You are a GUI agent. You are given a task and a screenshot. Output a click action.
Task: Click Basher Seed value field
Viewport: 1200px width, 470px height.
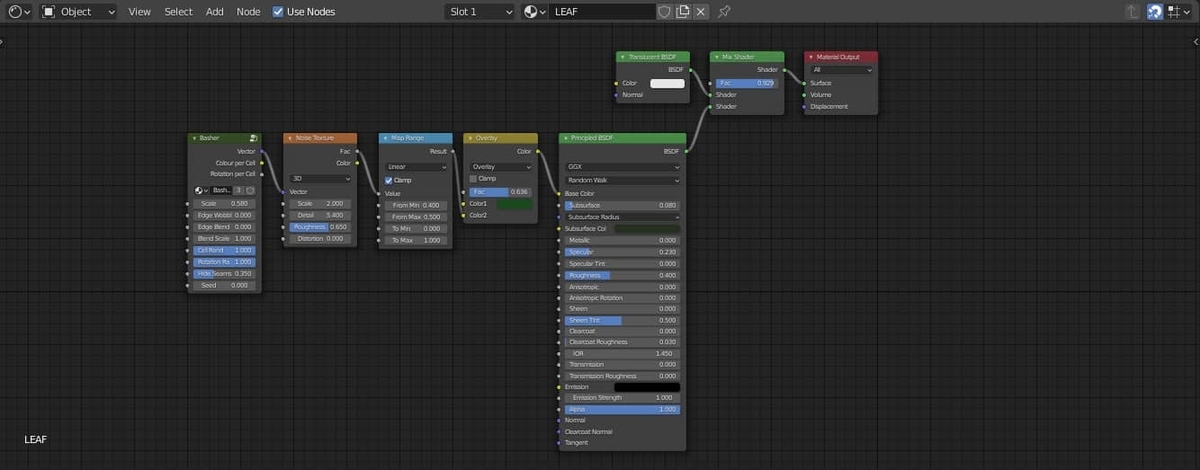click(225, 285)
